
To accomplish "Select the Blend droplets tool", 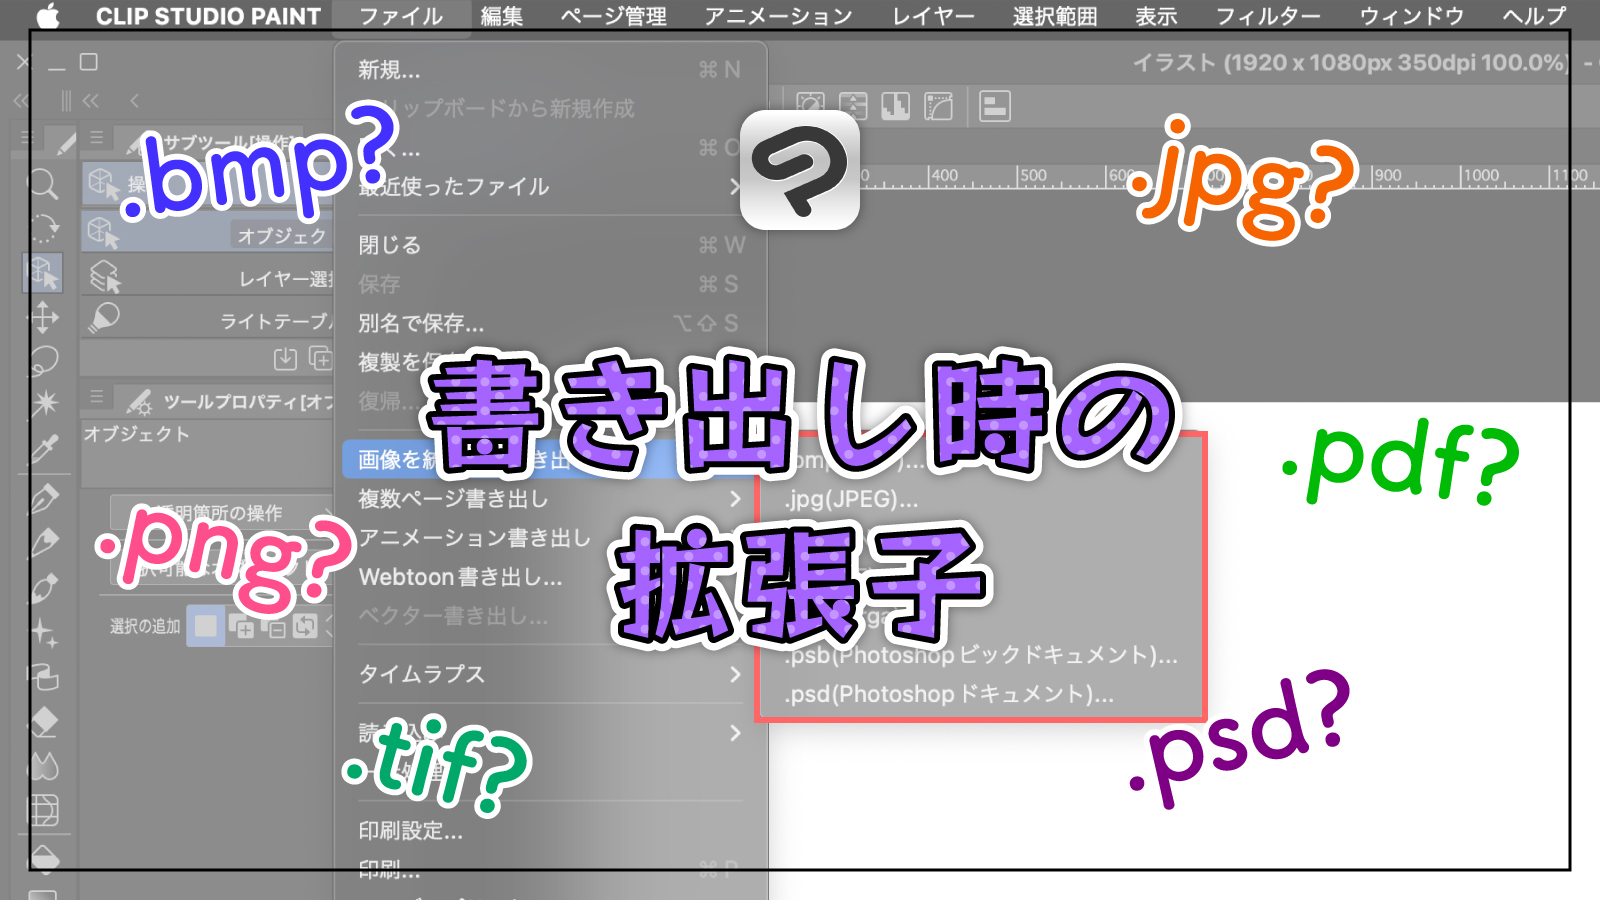I will pyautogui.click(x=43, y=766).
